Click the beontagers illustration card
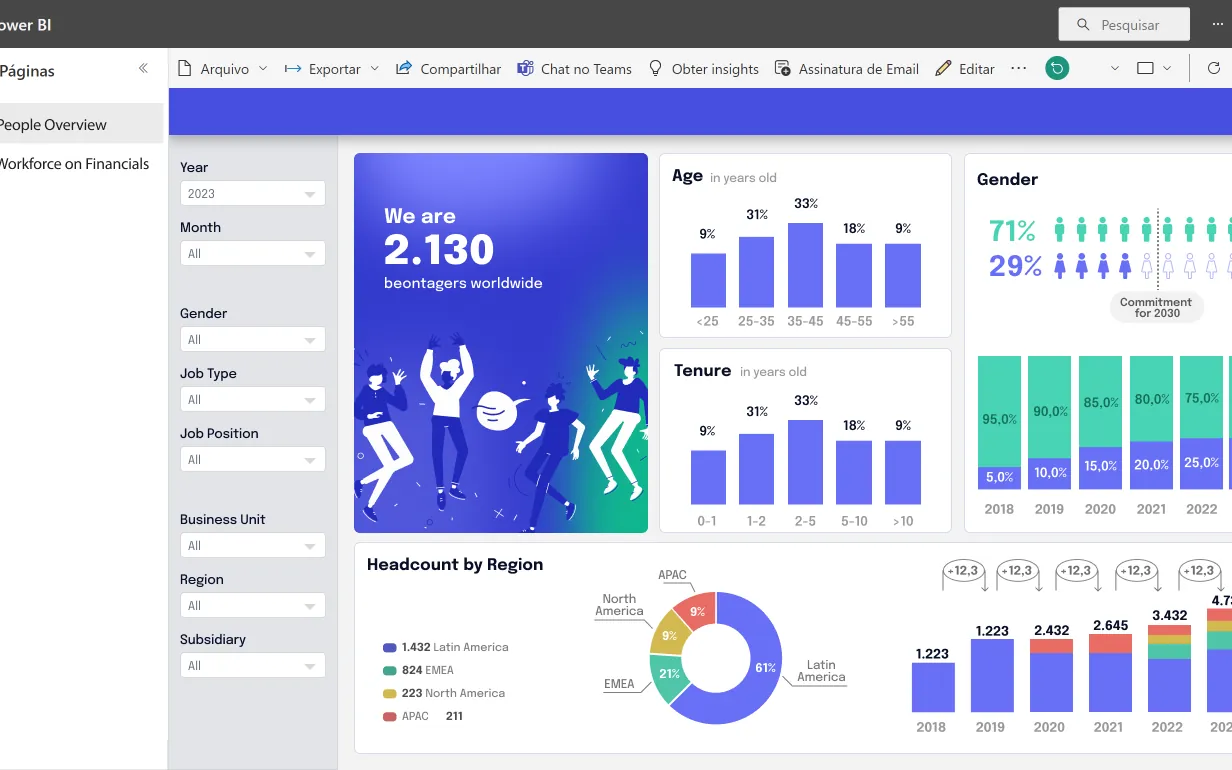This screenshot has height=770, width=1232. pyautogui.click(x=501, y=343)
